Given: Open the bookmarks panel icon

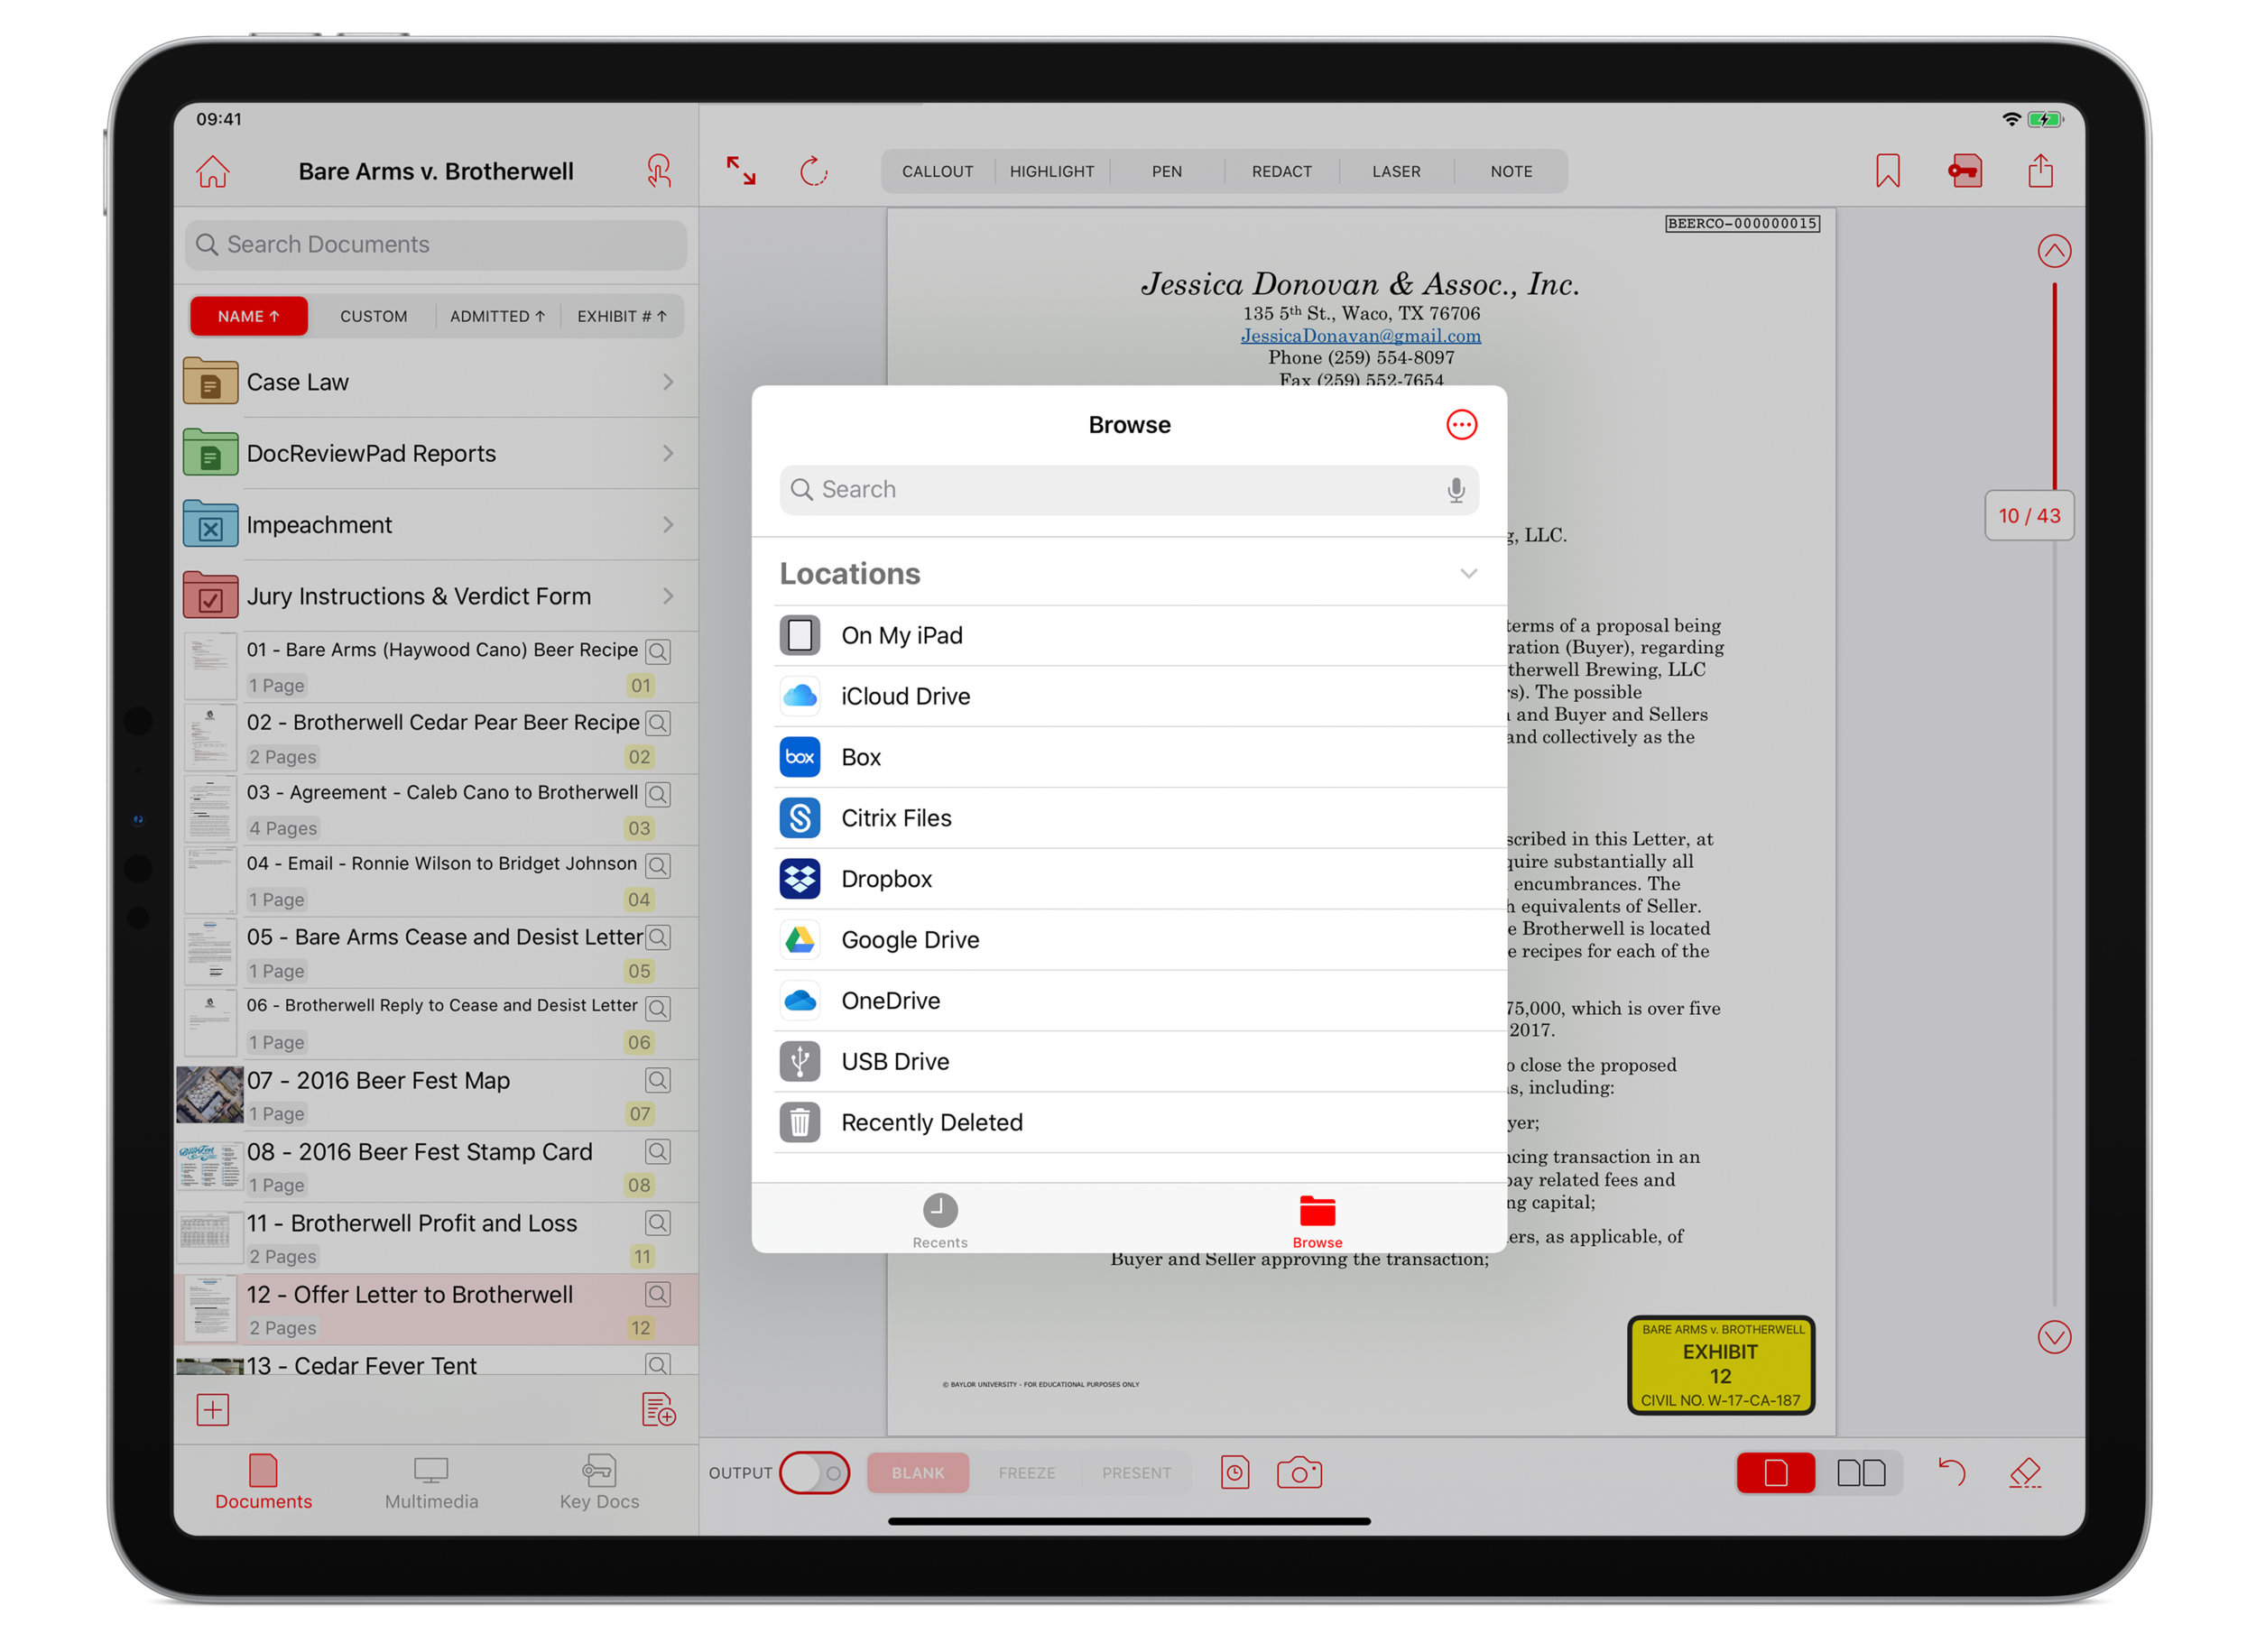Looking at the screenshot, I should 1888,171.
